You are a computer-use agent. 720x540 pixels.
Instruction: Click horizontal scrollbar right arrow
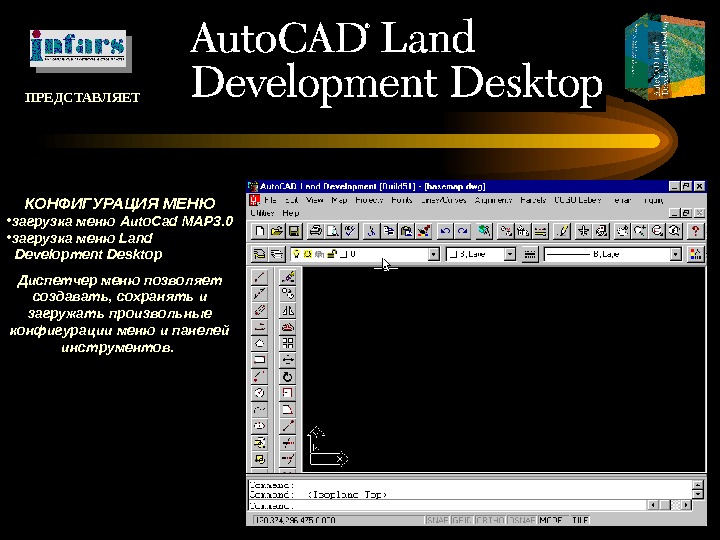click(686, 505)
